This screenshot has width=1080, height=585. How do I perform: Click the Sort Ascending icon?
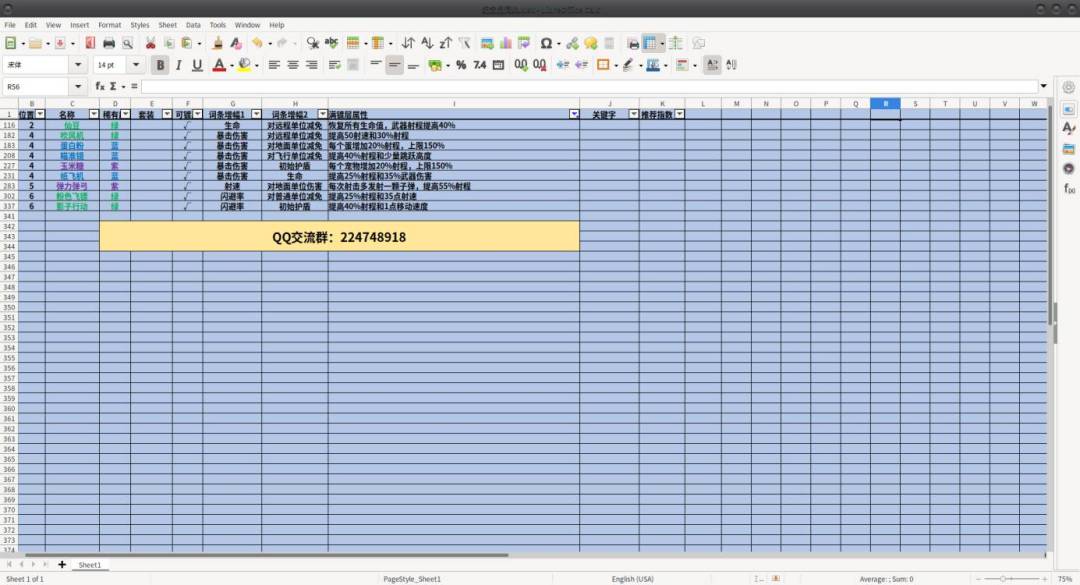[427, 43]
